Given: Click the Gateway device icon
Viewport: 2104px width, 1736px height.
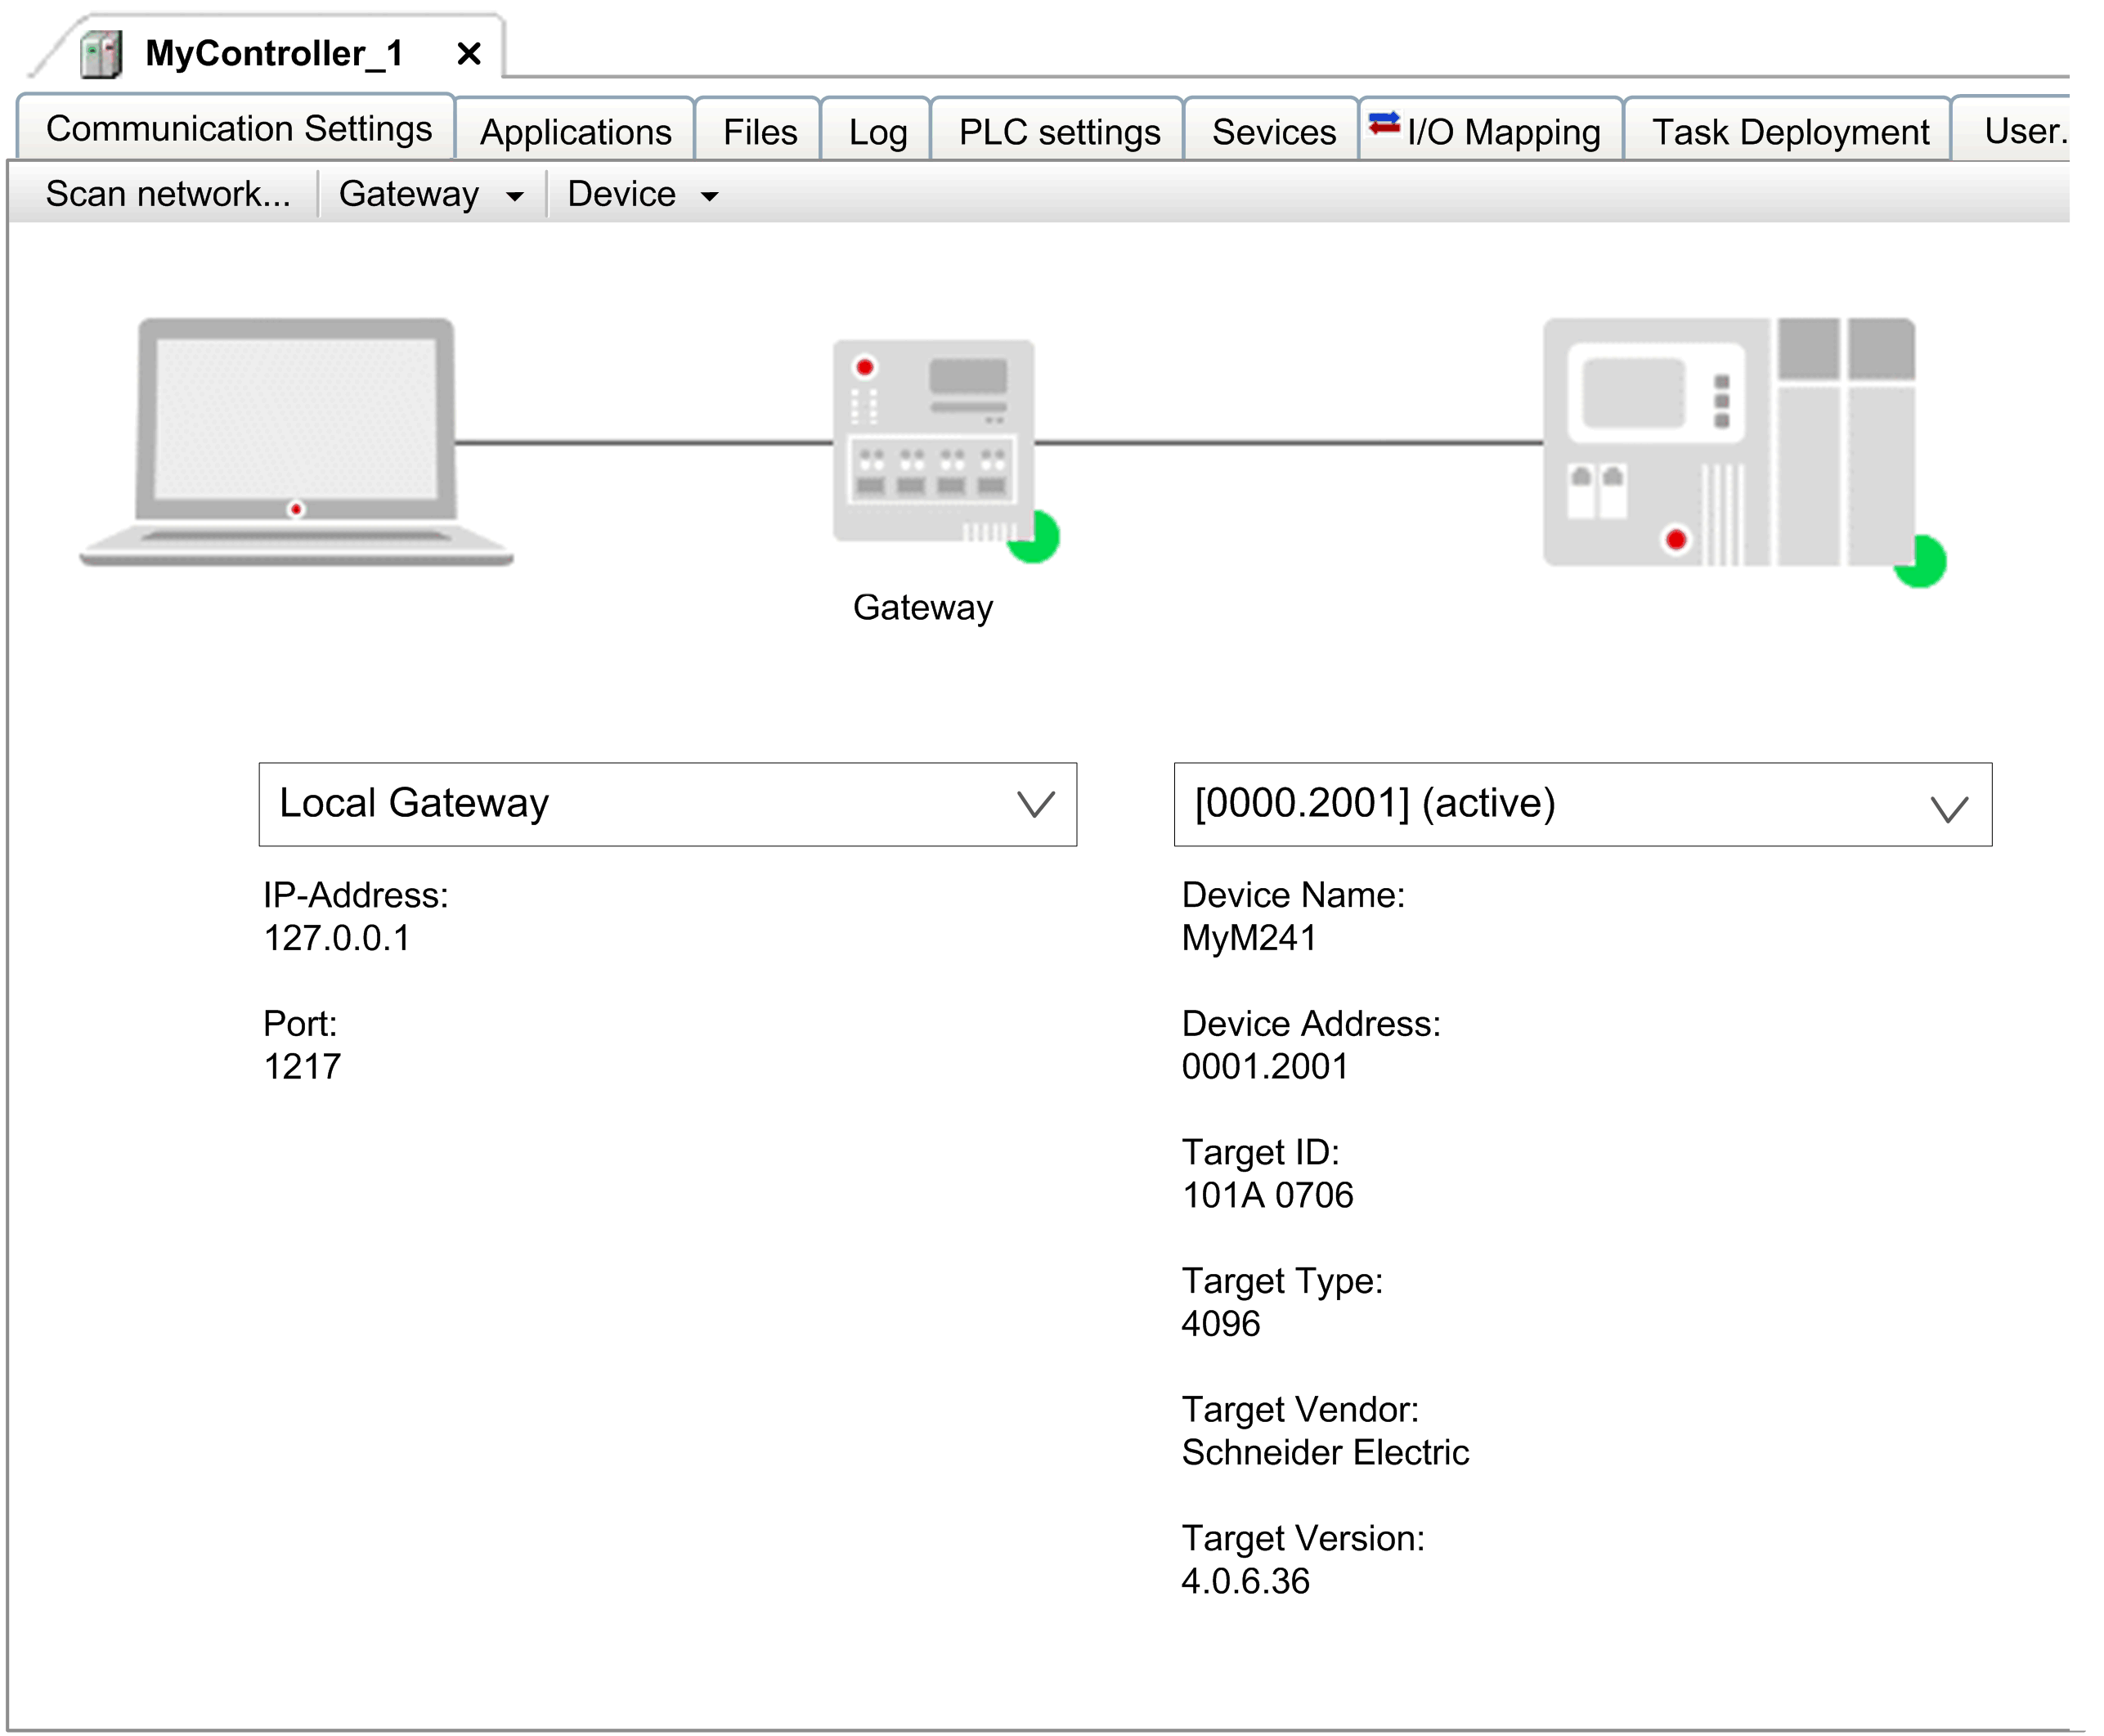Looking at the screenshot, I should pyautogui.click(x=932, y=440).
